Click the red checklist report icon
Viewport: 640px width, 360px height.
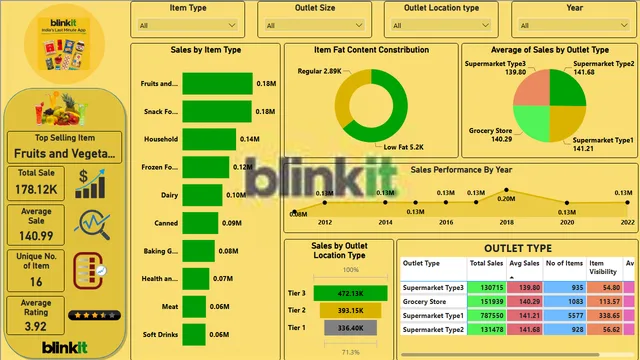click(90, 271)
